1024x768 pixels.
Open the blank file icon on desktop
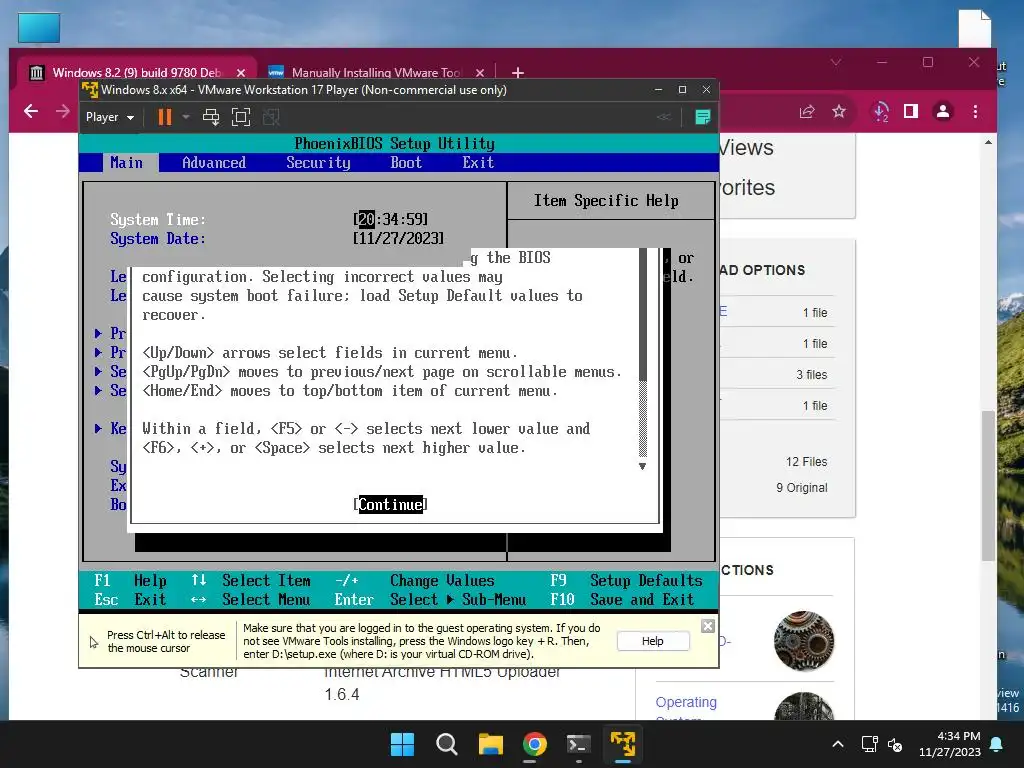974,28
